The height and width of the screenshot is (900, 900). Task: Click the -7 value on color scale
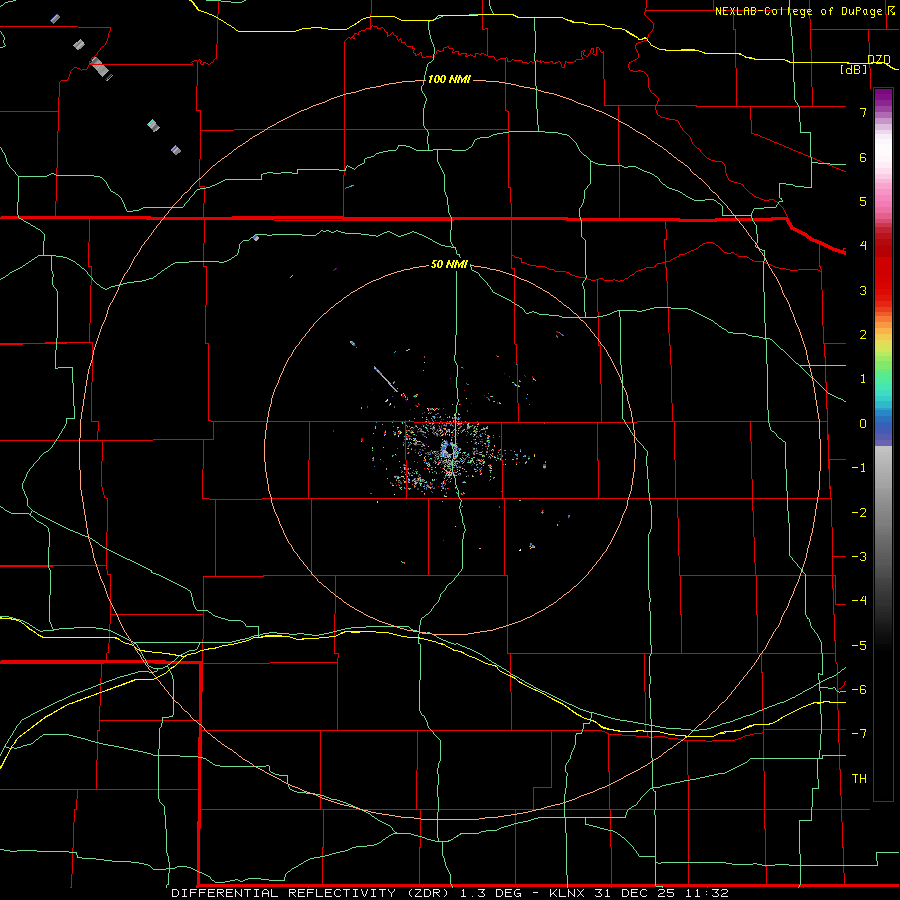[x=859, y=734]
